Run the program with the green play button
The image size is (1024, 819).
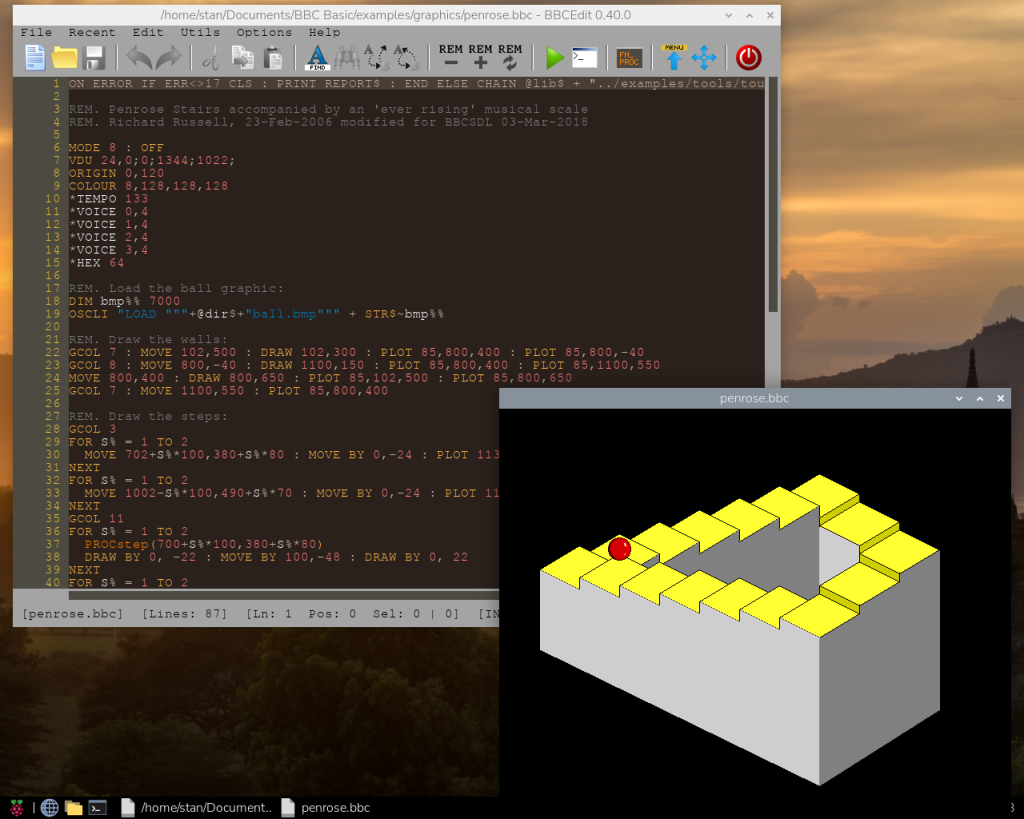555,57
